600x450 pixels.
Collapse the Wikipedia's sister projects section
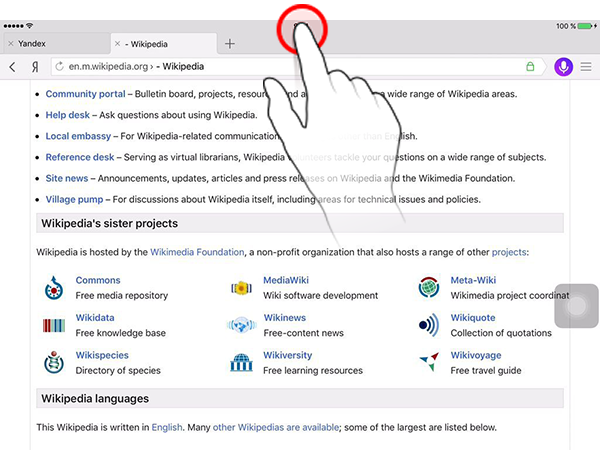pyautogui.click(x=300, y=223)
